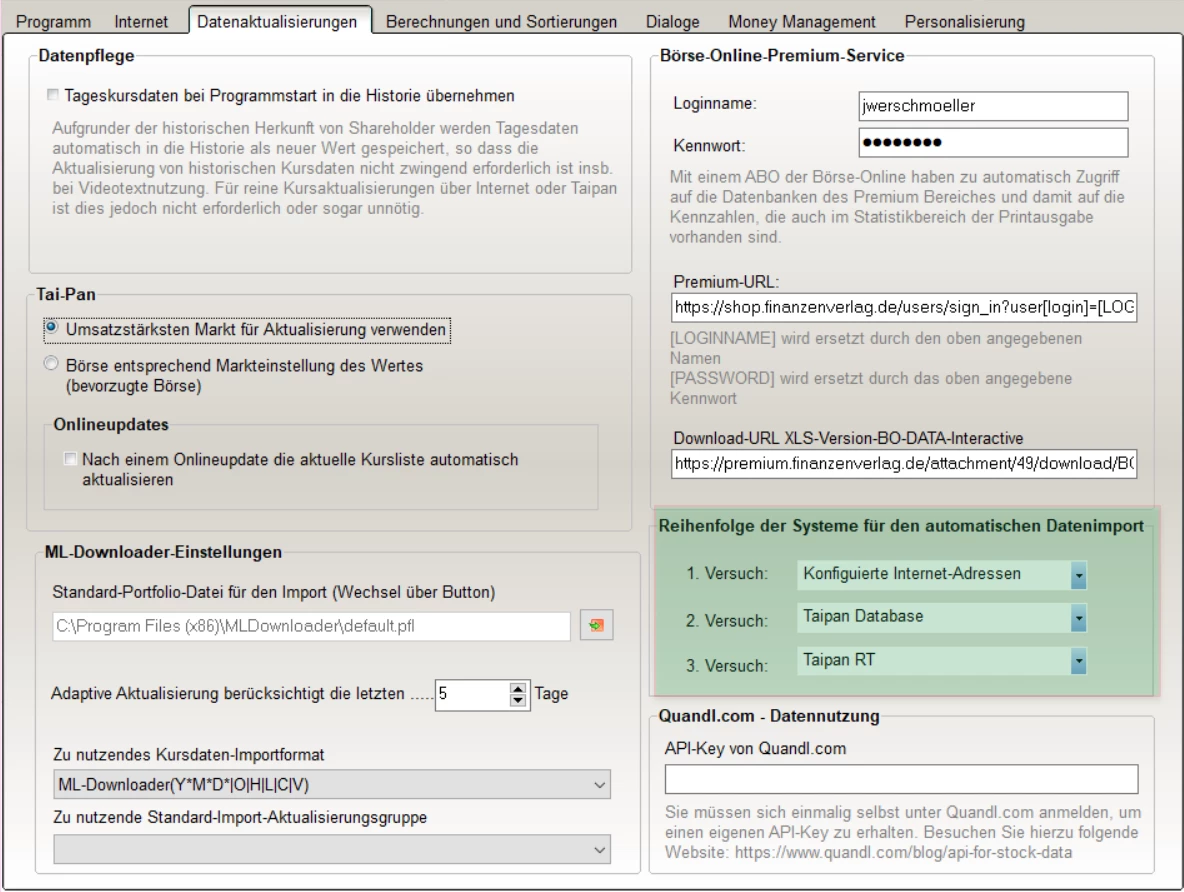Open the Dialoge tab
The height and width of the screenshot is (892, 1184).
673,22
